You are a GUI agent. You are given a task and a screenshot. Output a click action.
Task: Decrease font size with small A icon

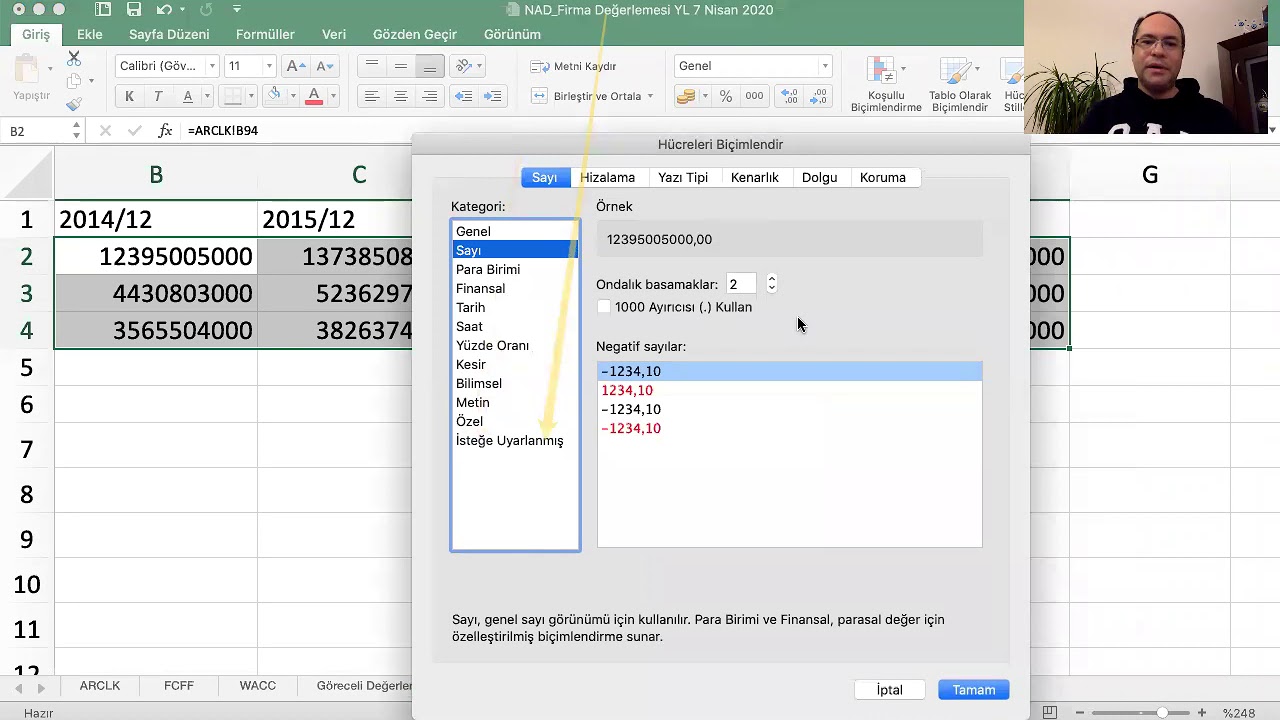pyautogui.click(x=323, y=66)
